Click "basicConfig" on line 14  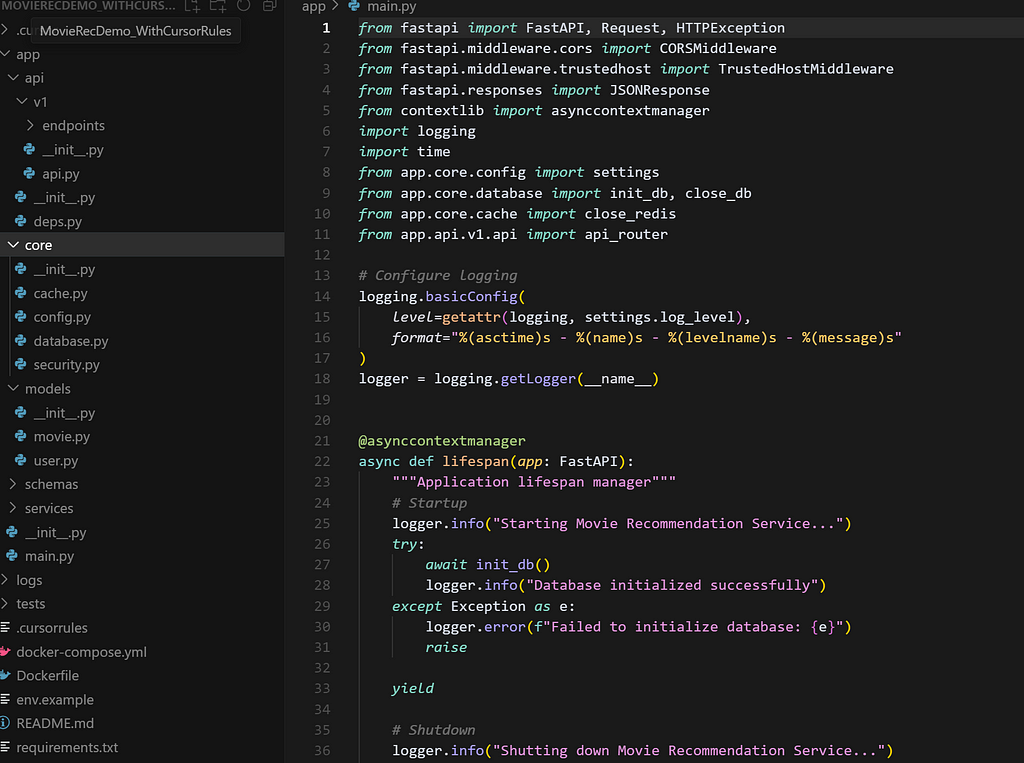(x=471, y=297)
